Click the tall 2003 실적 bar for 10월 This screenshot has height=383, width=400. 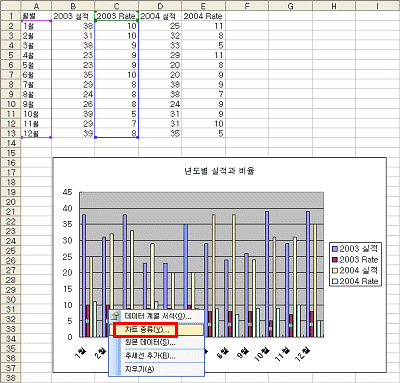pos(267,274)
